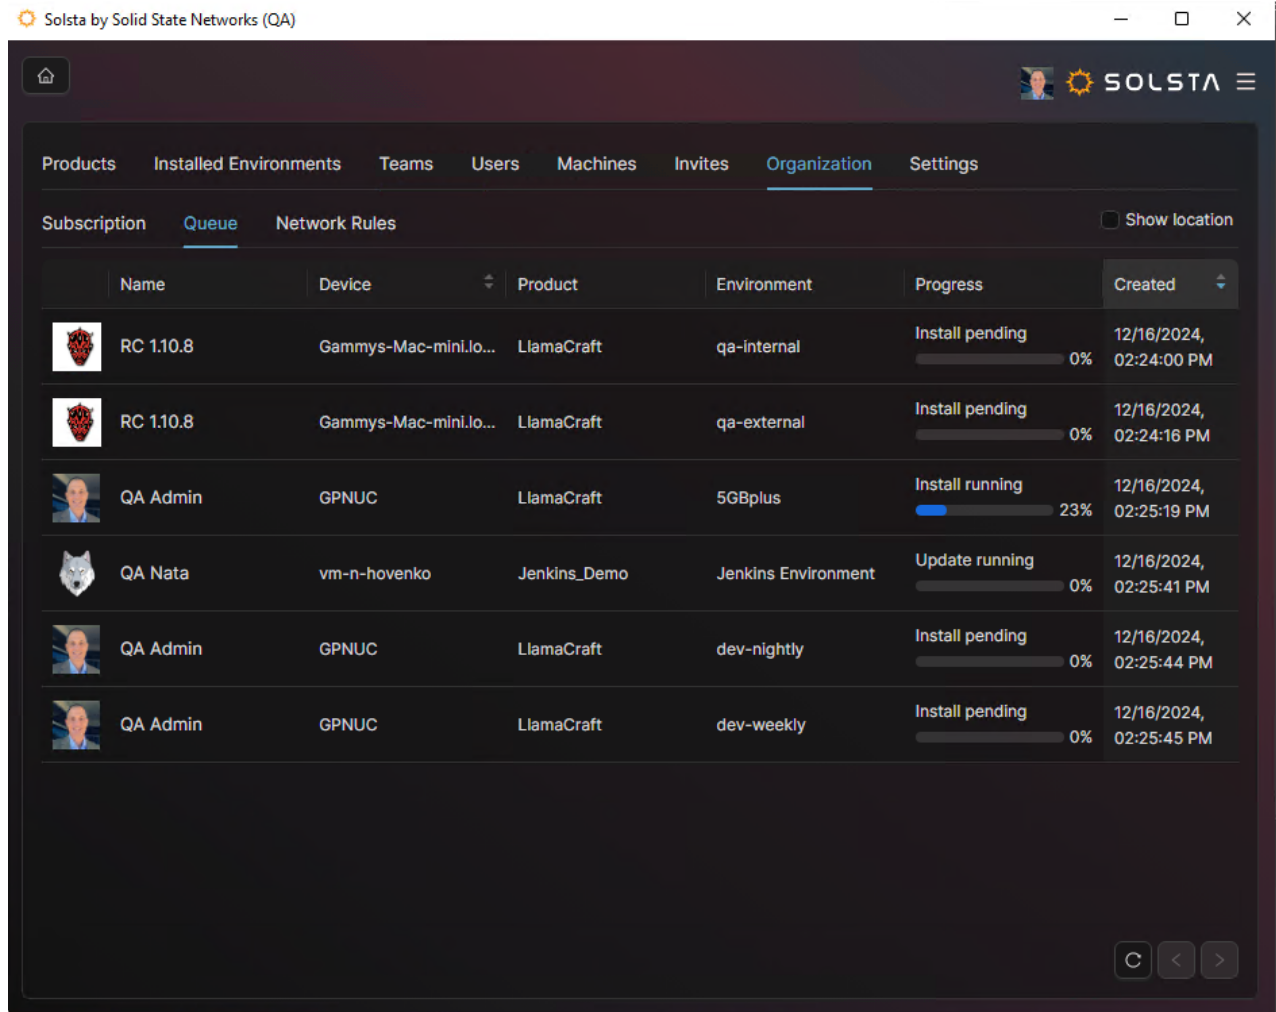
Task: Click RC 1.10.8 avatar in qa-internal row
Action: 77,347
